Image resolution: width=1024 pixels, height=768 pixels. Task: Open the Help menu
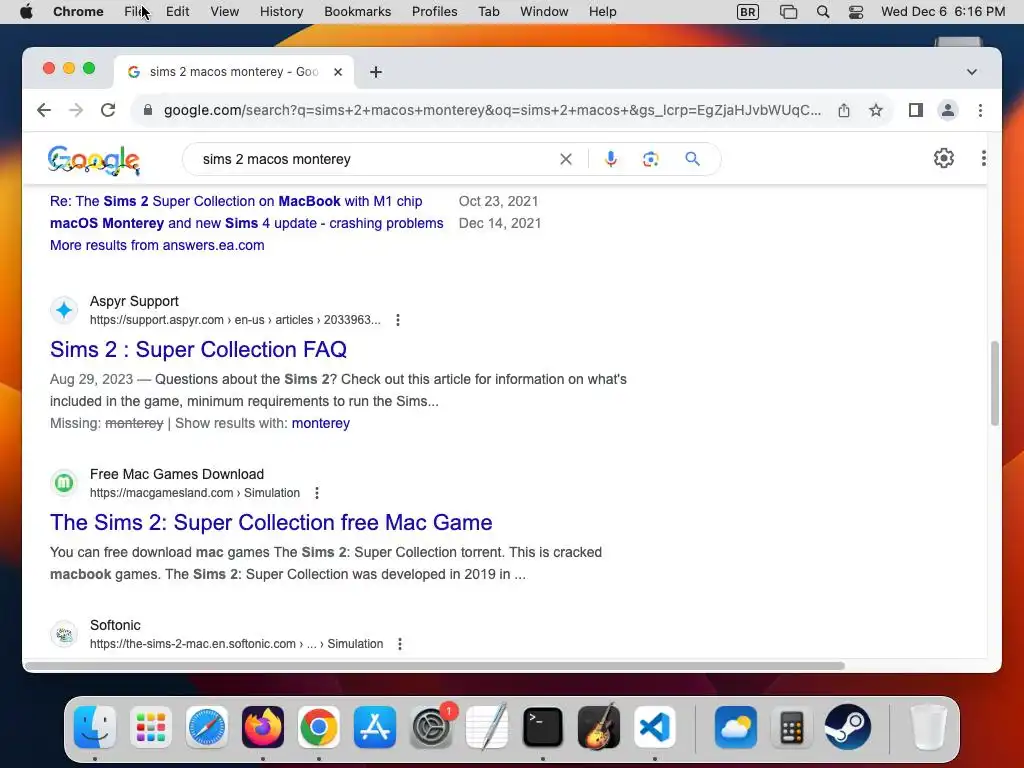(602, 12)
